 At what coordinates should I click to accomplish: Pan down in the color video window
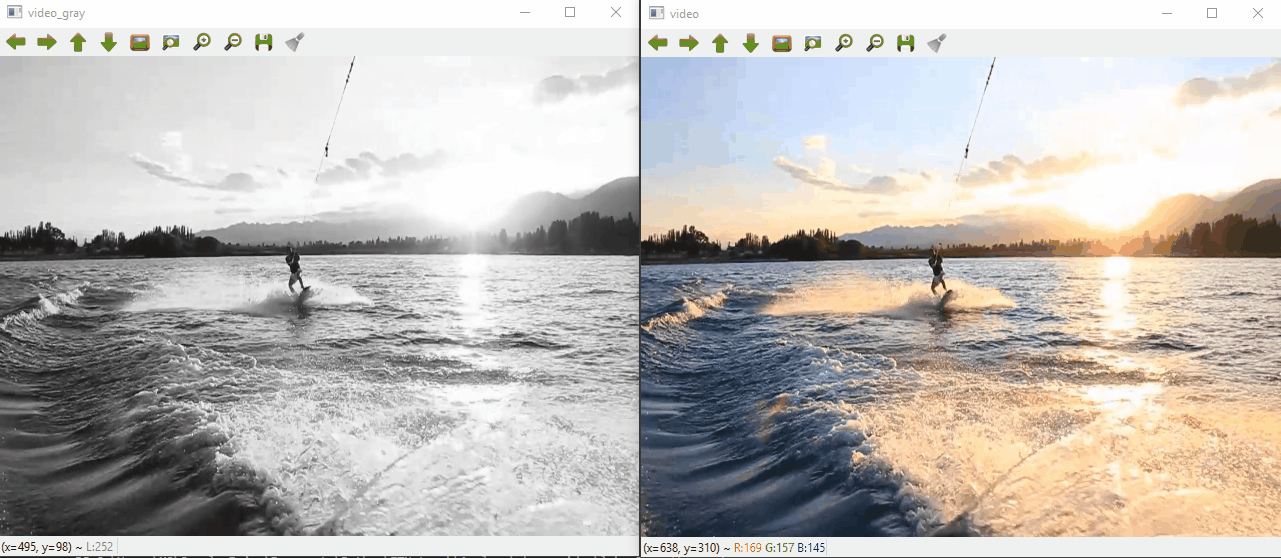coord(751,42)
